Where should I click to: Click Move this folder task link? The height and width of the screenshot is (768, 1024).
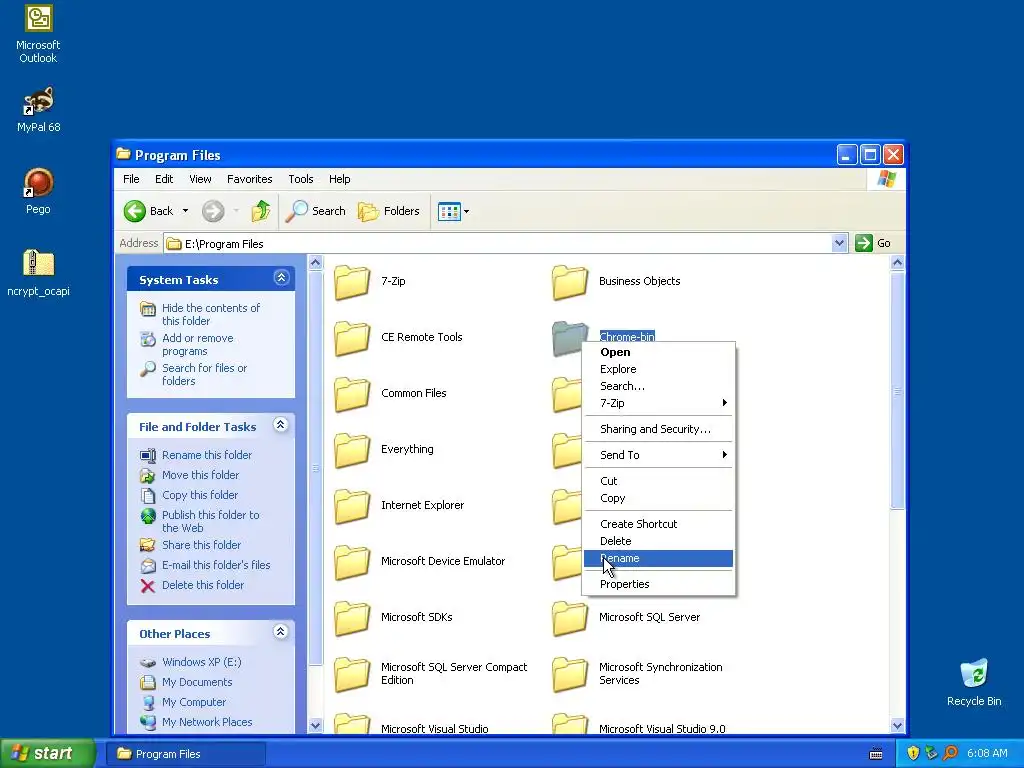[200, 475]
